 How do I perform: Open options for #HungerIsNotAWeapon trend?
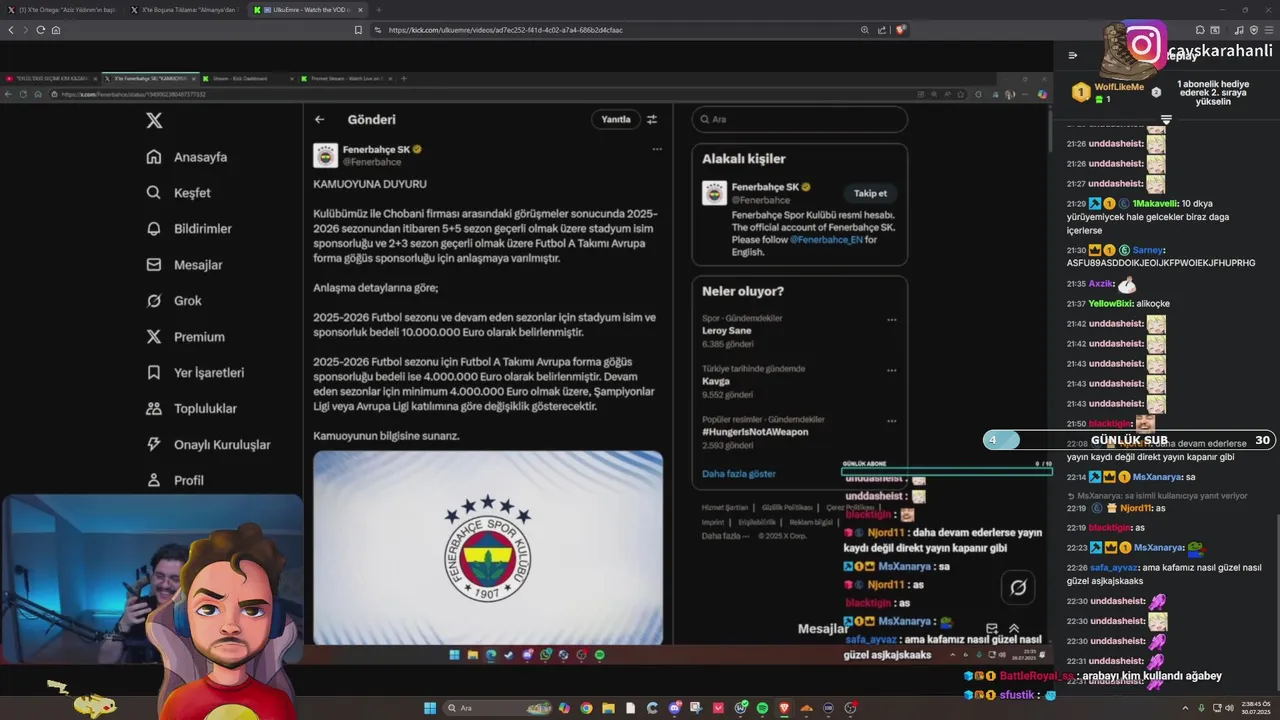click(x=891, y=420)
